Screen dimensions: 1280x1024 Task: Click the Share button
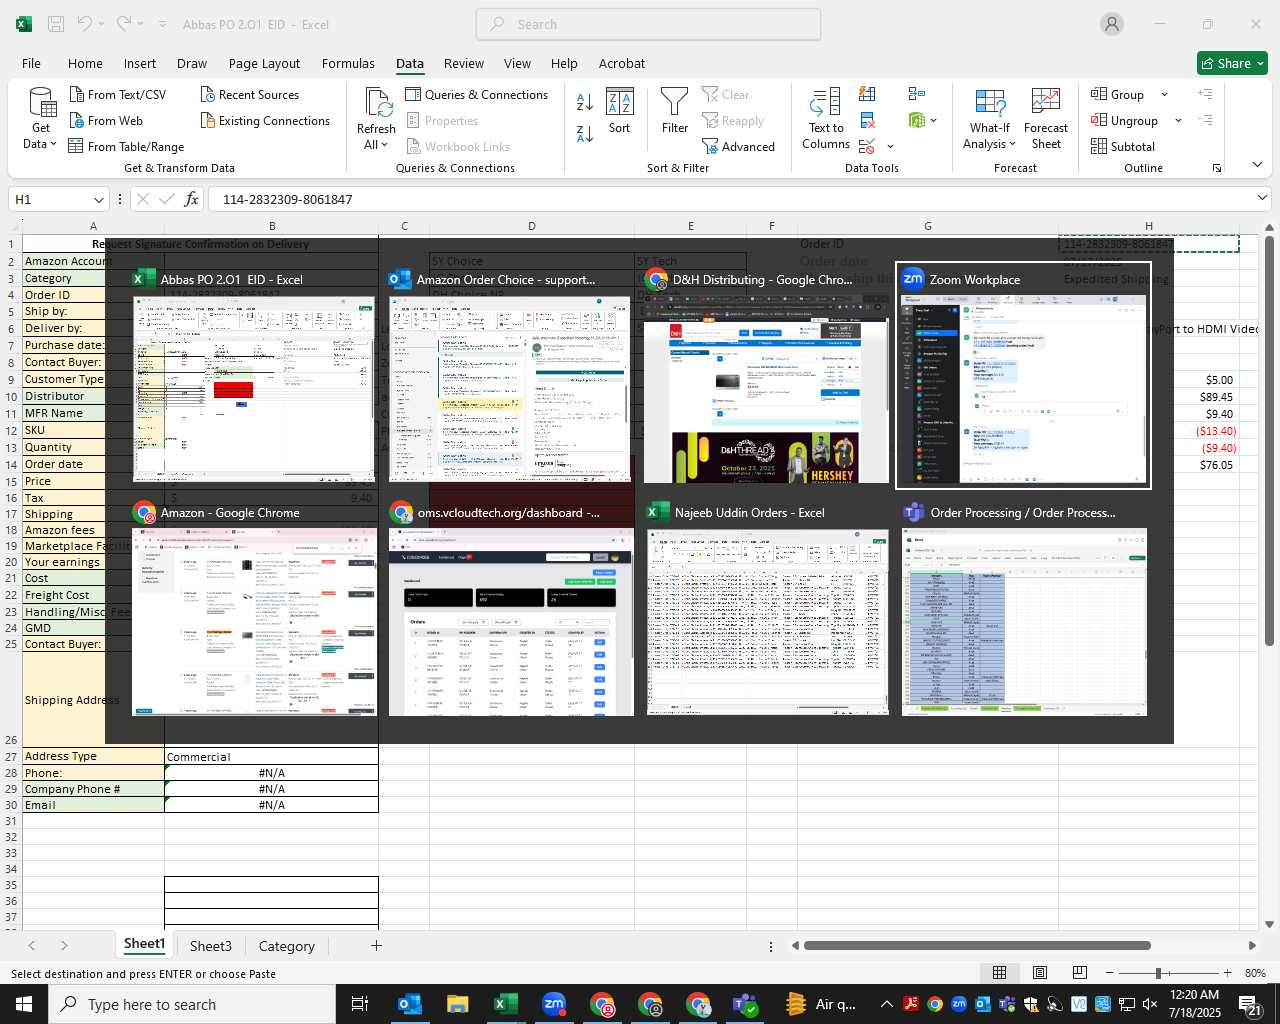1232,63
